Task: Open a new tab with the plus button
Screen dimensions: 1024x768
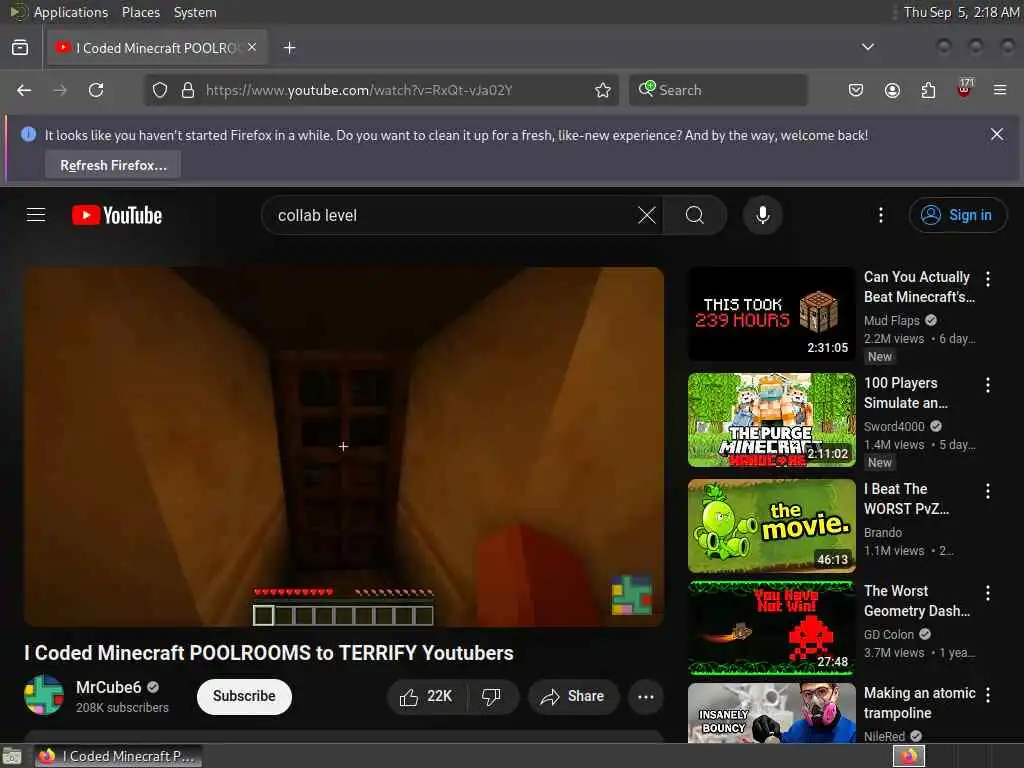Action: (289, 48)
